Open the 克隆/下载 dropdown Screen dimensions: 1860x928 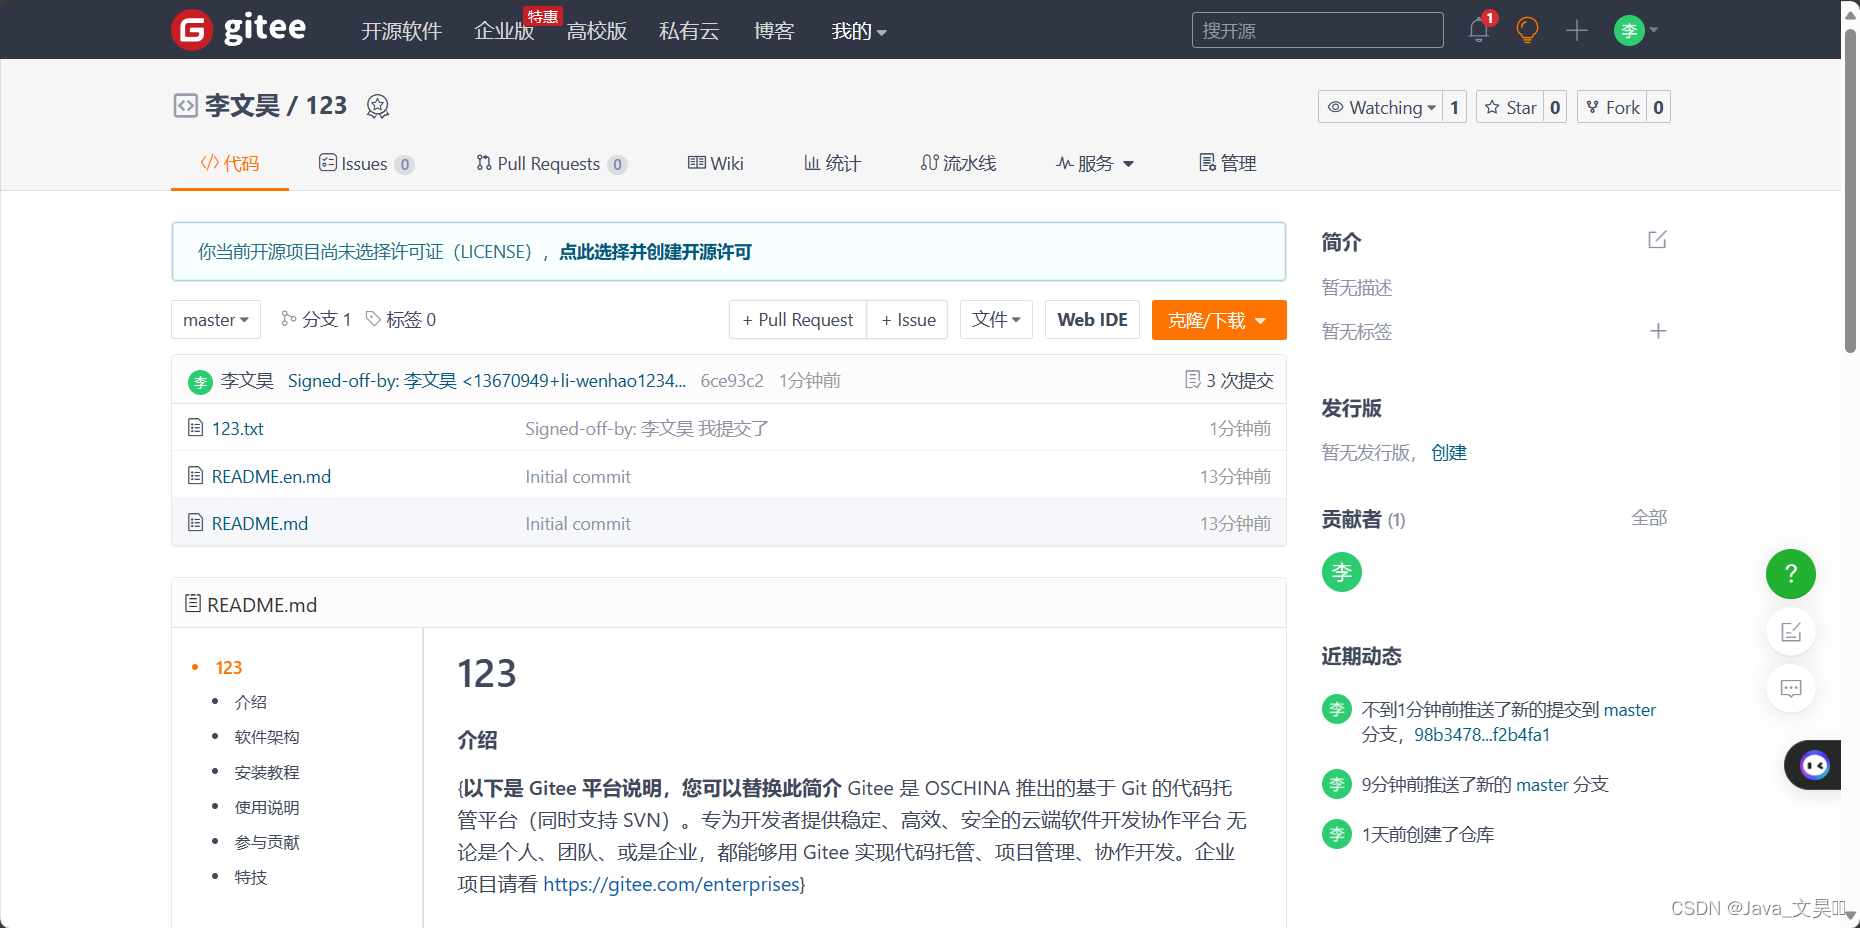coord(1219,320)
